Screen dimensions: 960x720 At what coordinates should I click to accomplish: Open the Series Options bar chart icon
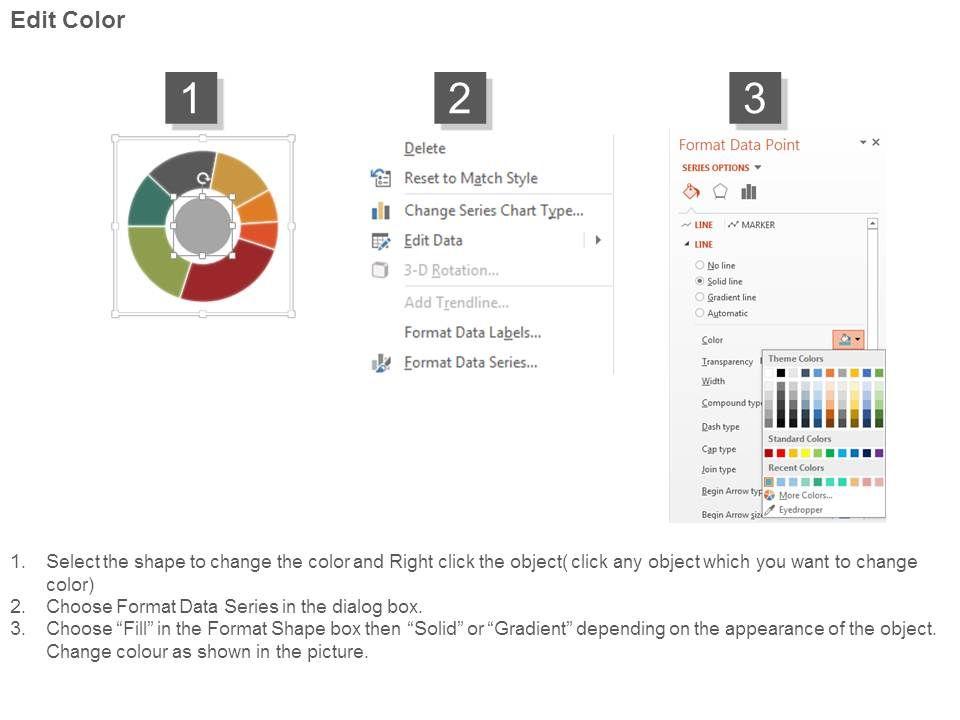pos(748,192)
